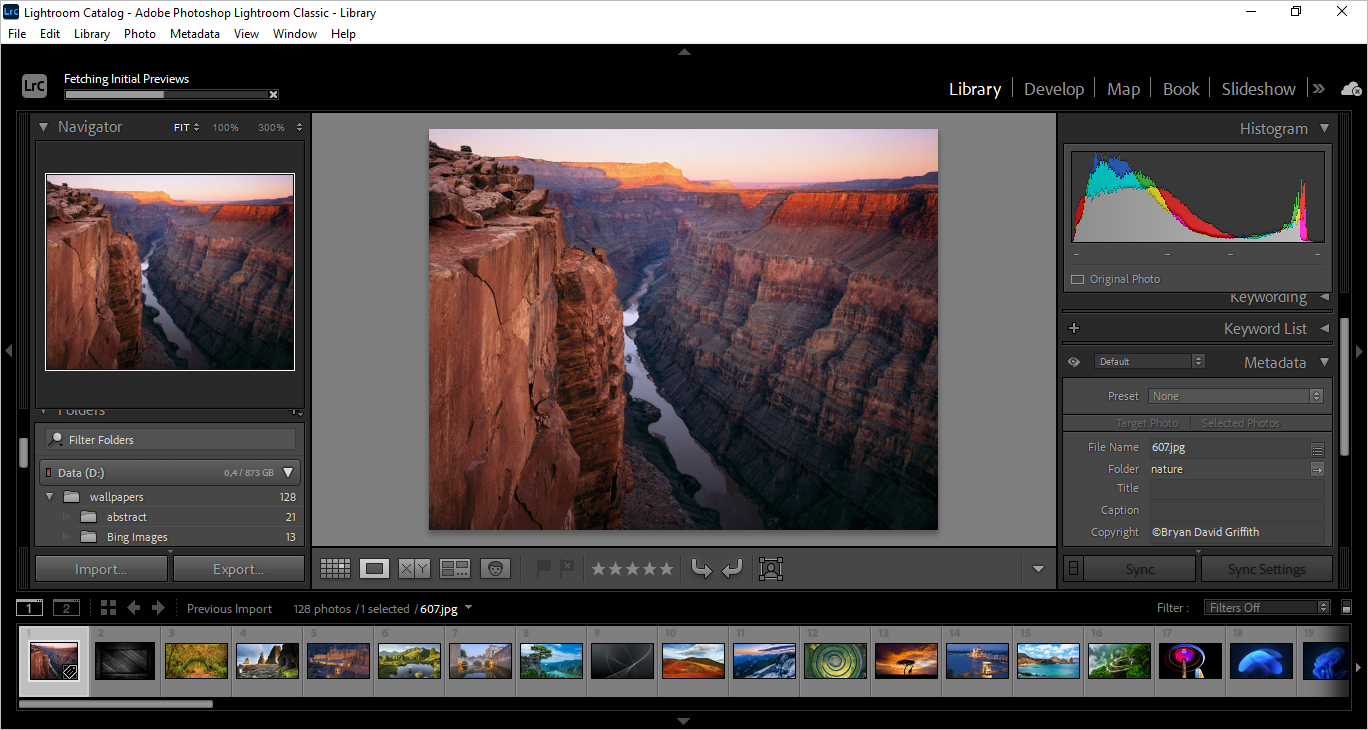Screen dimensions: 1368x730
Task: Switch to Grid view
Action: [335, 569]
